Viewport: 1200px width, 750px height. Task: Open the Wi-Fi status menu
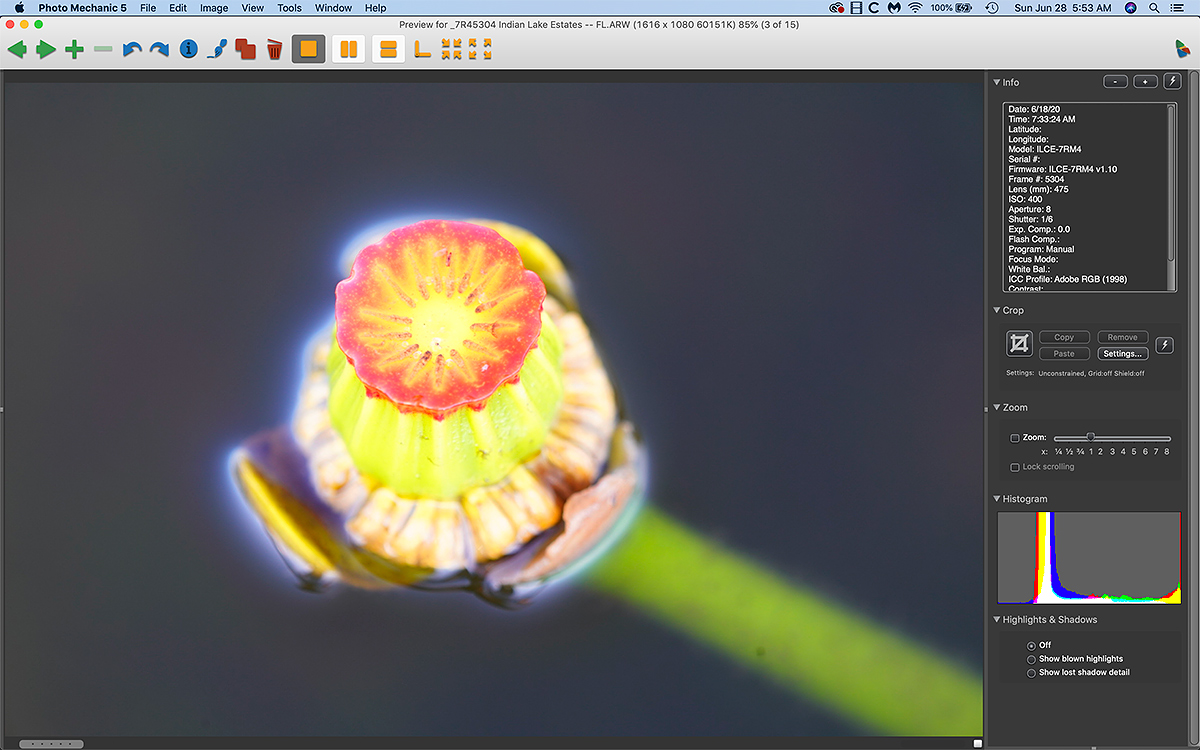(x=915, y=8)
